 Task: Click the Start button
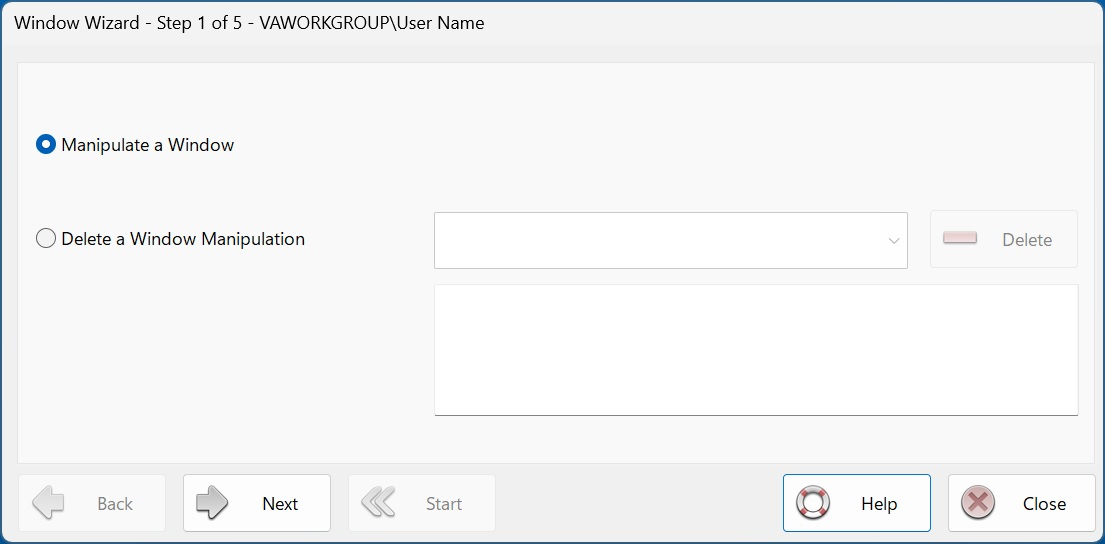[x=421, y=503]
